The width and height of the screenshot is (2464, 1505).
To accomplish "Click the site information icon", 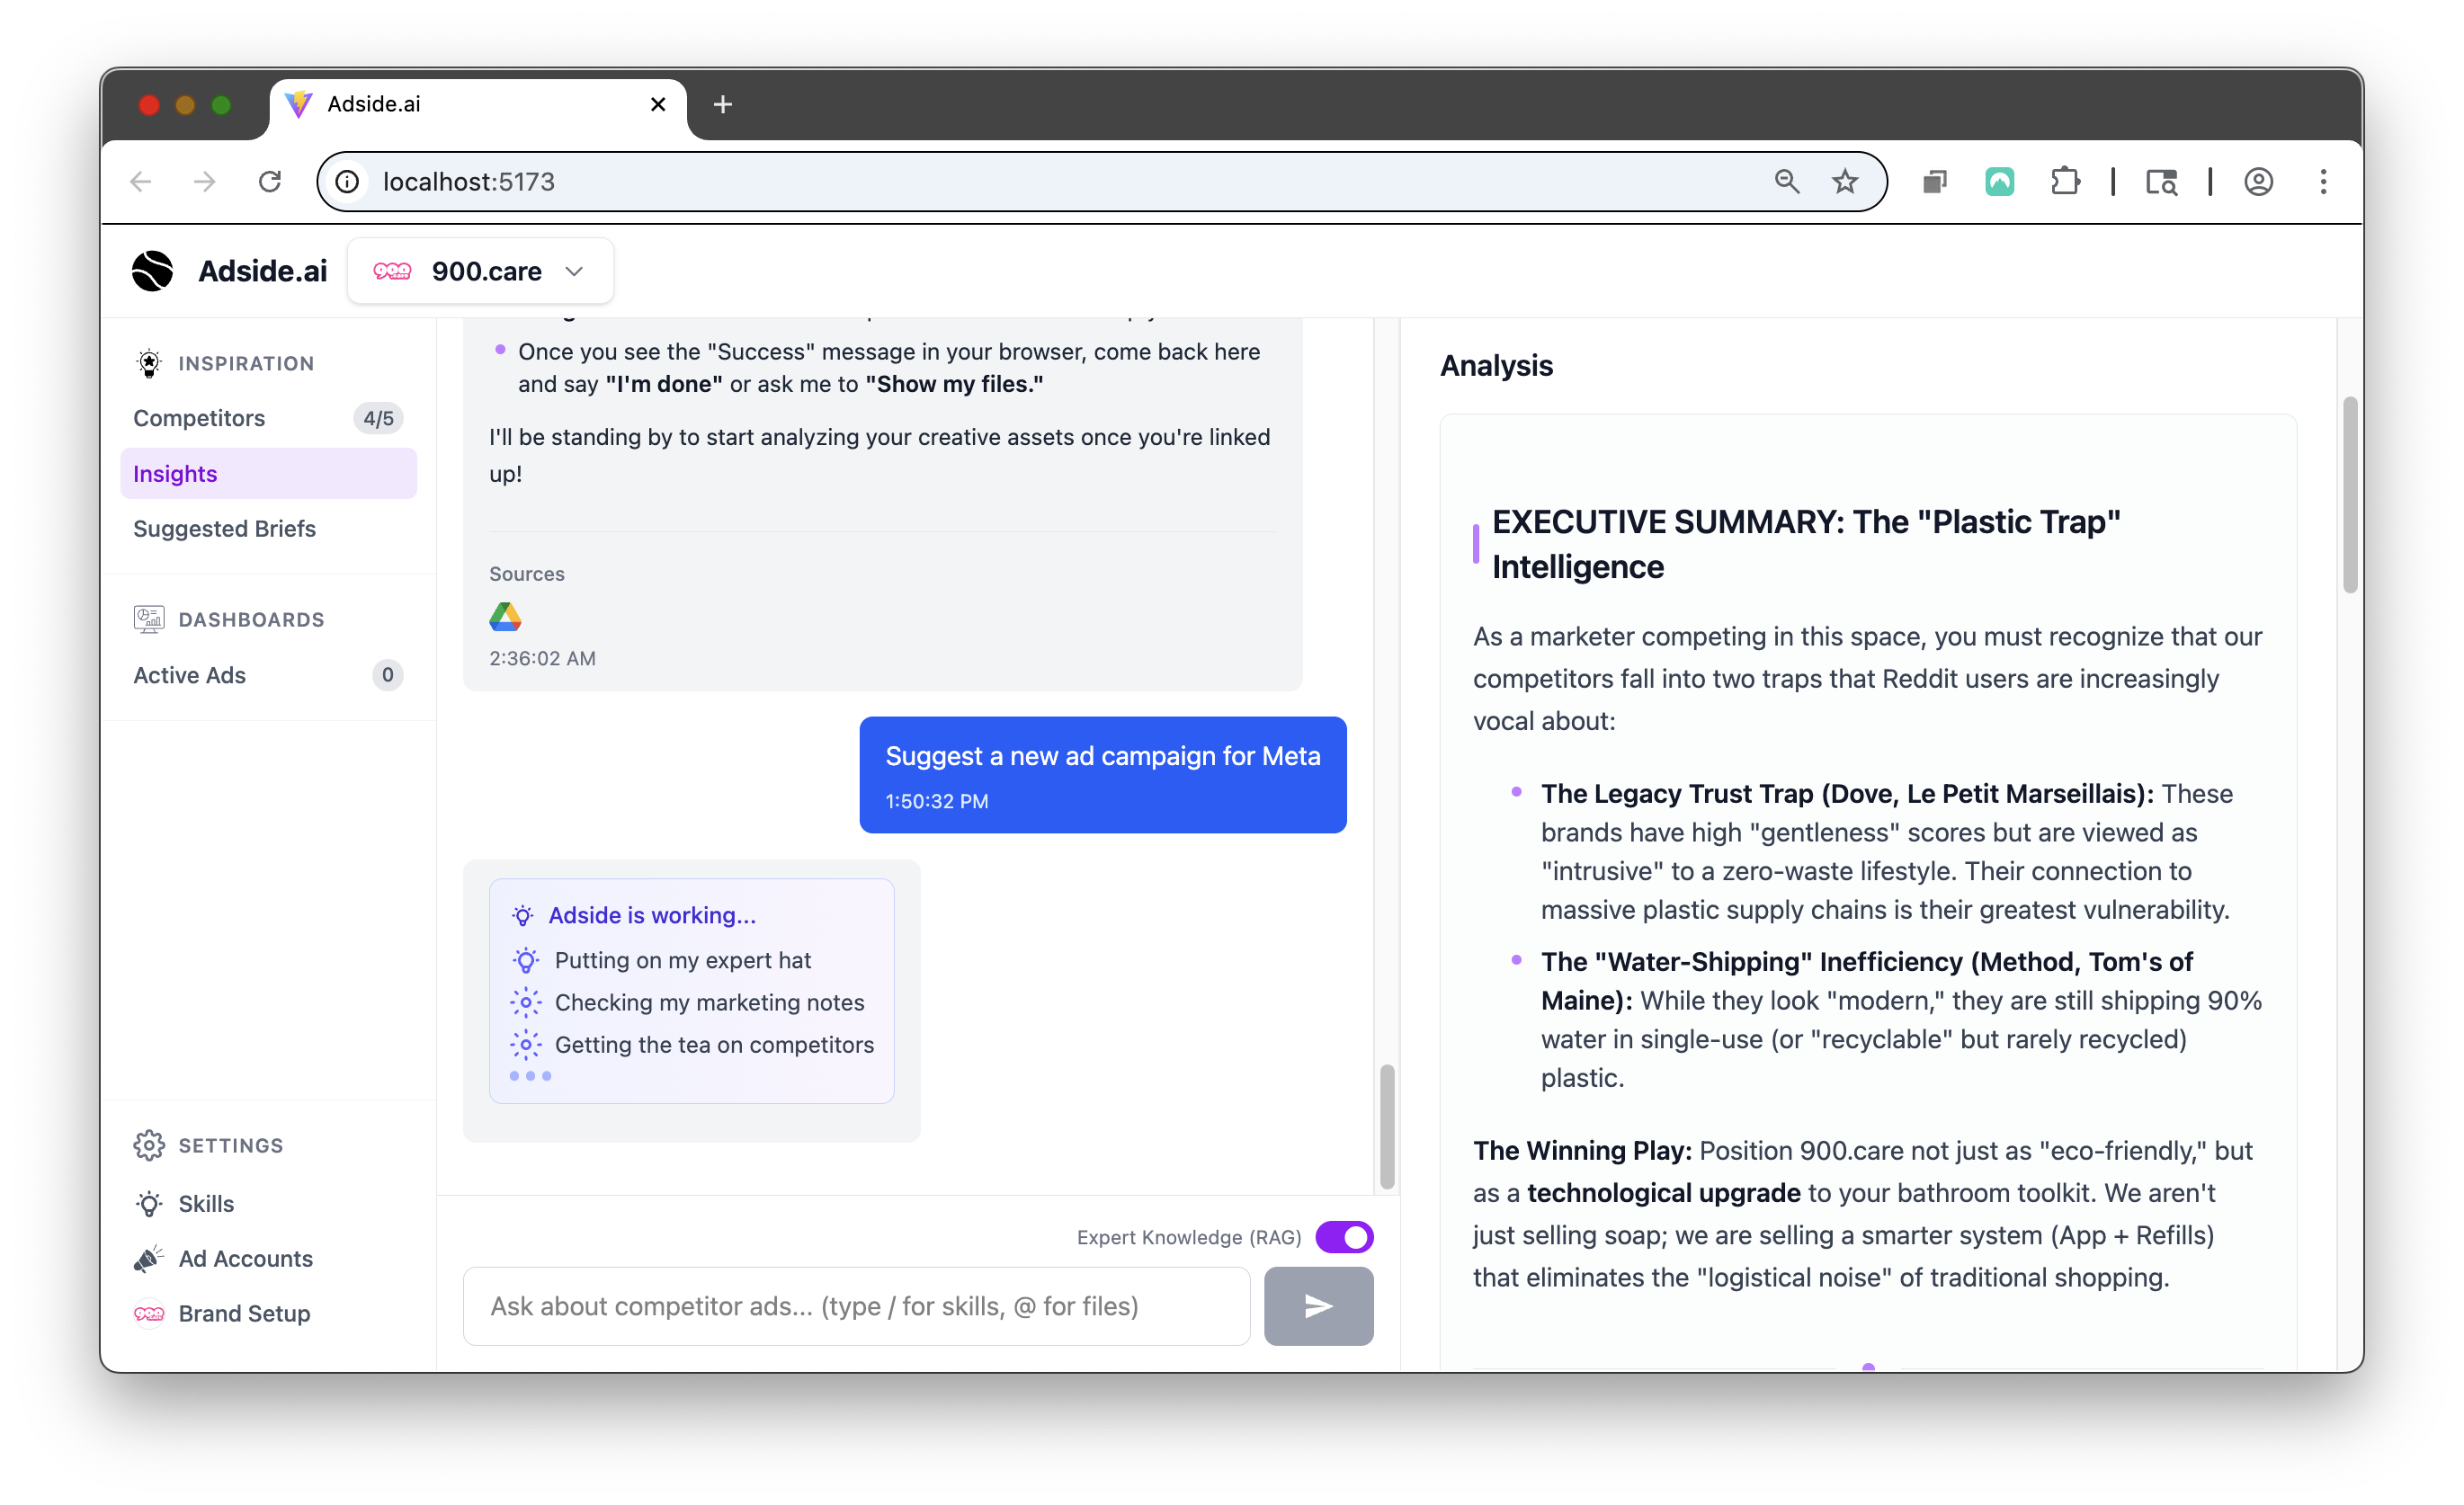I will point(347,182).
